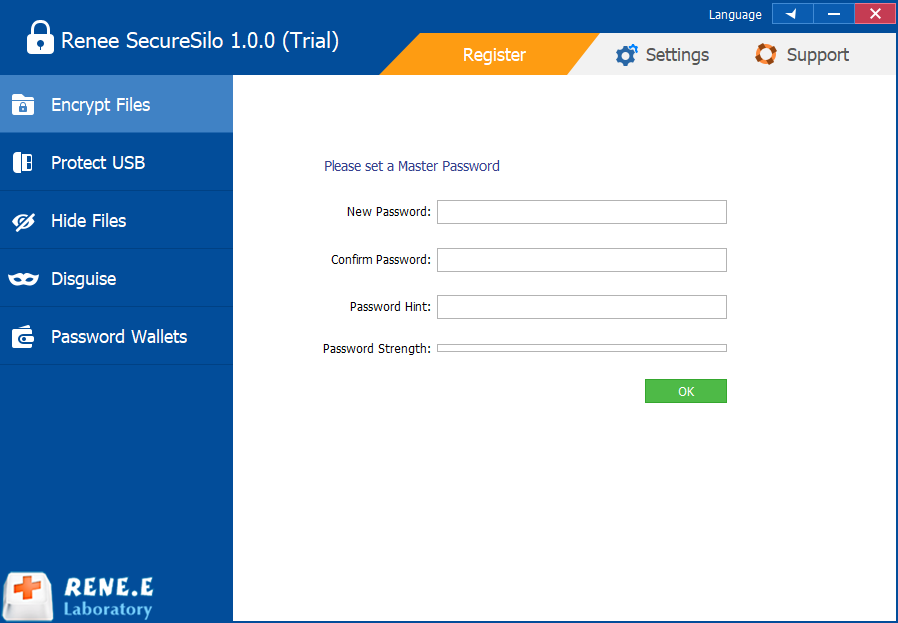Click the Password Wallets wallet icon
The height and width of the screenshot is (623, 898).
point(23,337)
